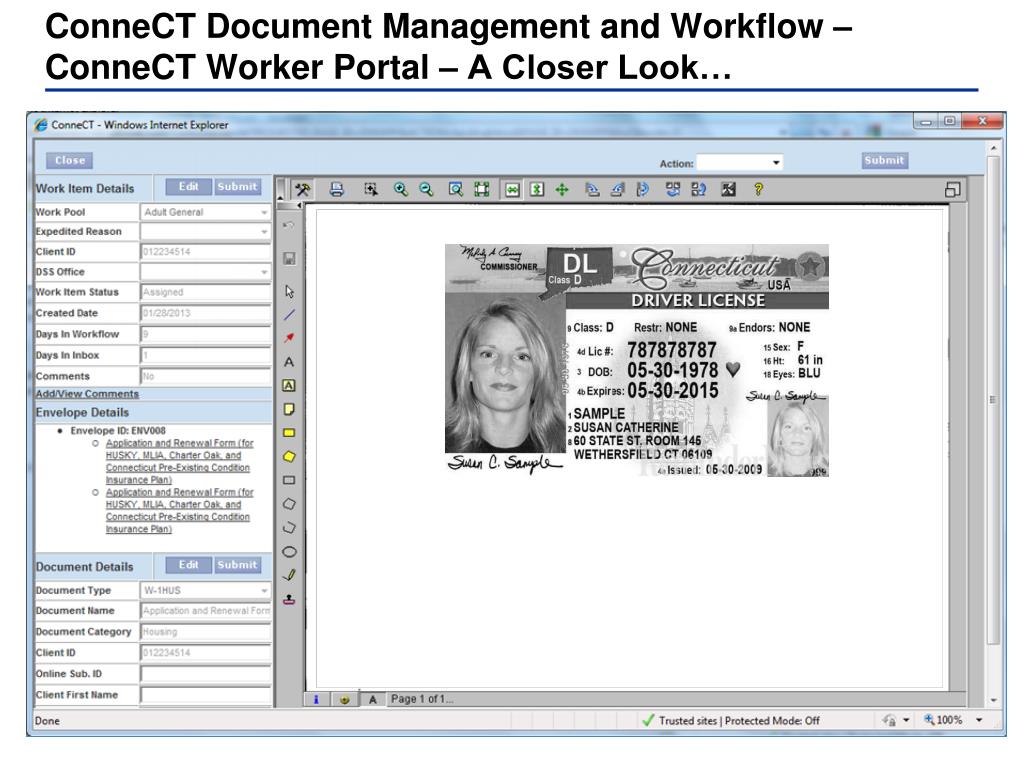
Task: Open the browser zoom level dropdown arrow
Action: coord(979,720)
